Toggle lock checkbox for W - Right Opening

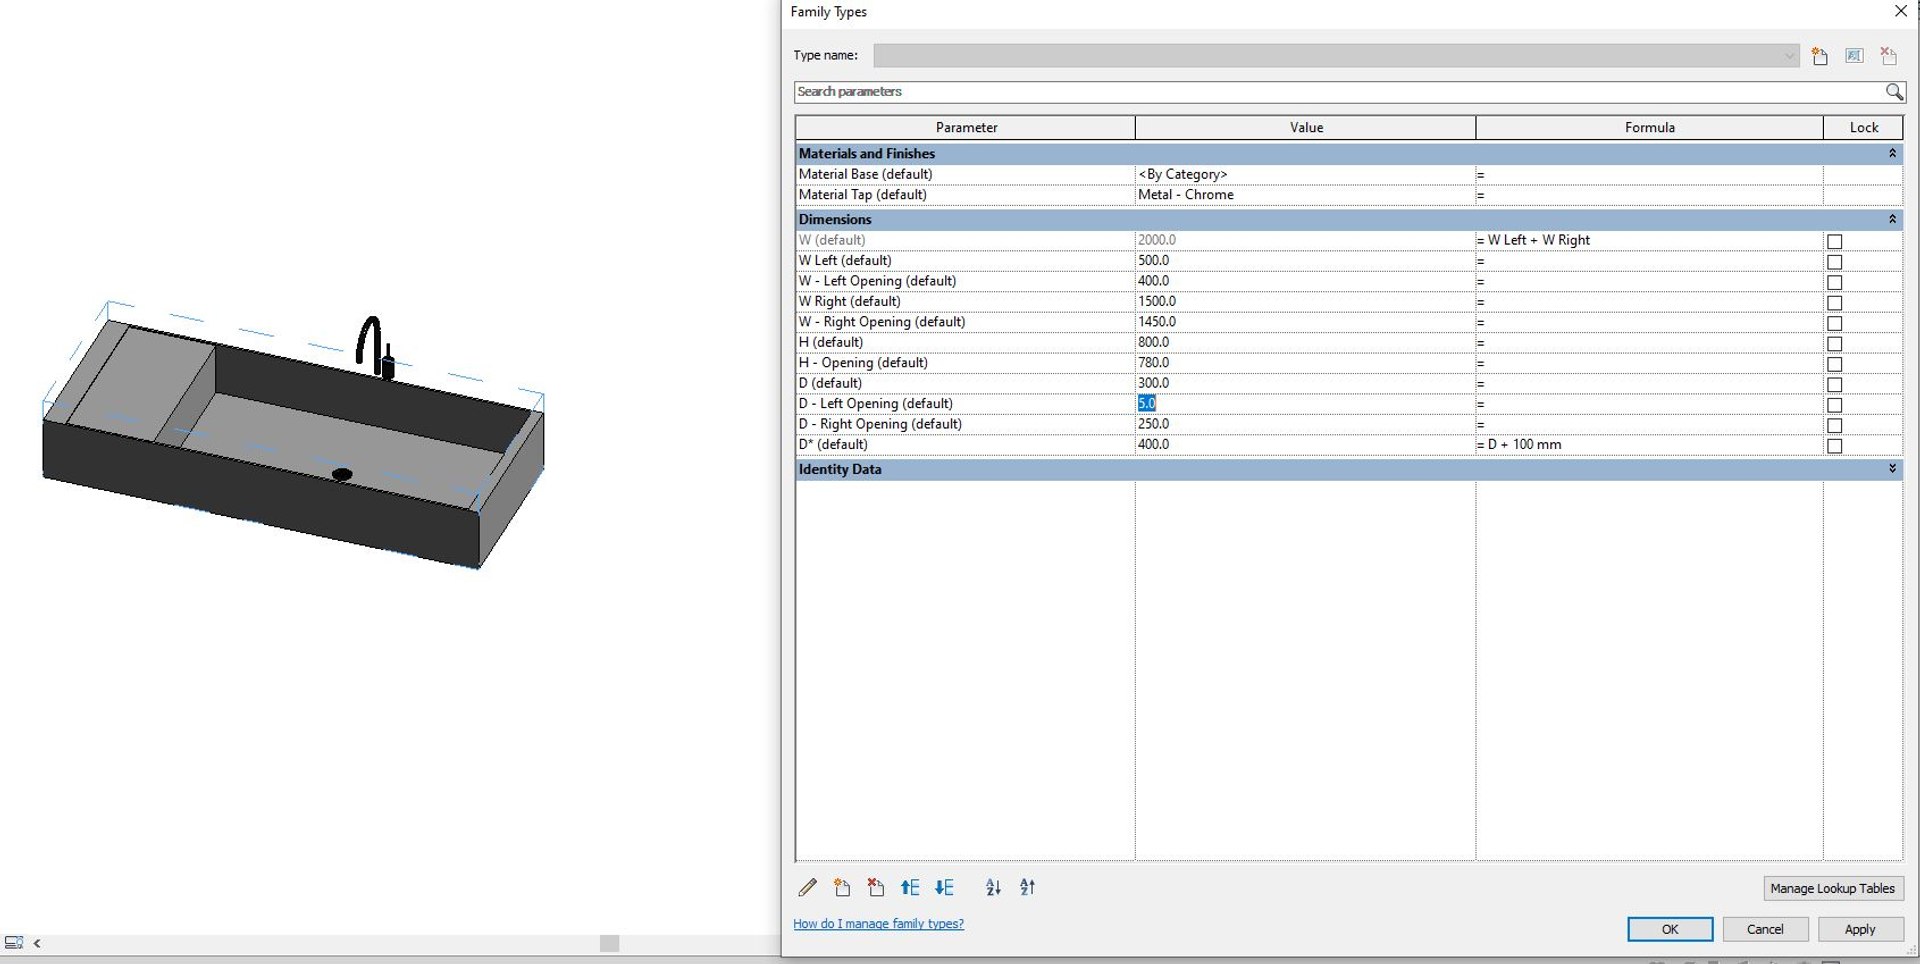tap(1834, 323)
